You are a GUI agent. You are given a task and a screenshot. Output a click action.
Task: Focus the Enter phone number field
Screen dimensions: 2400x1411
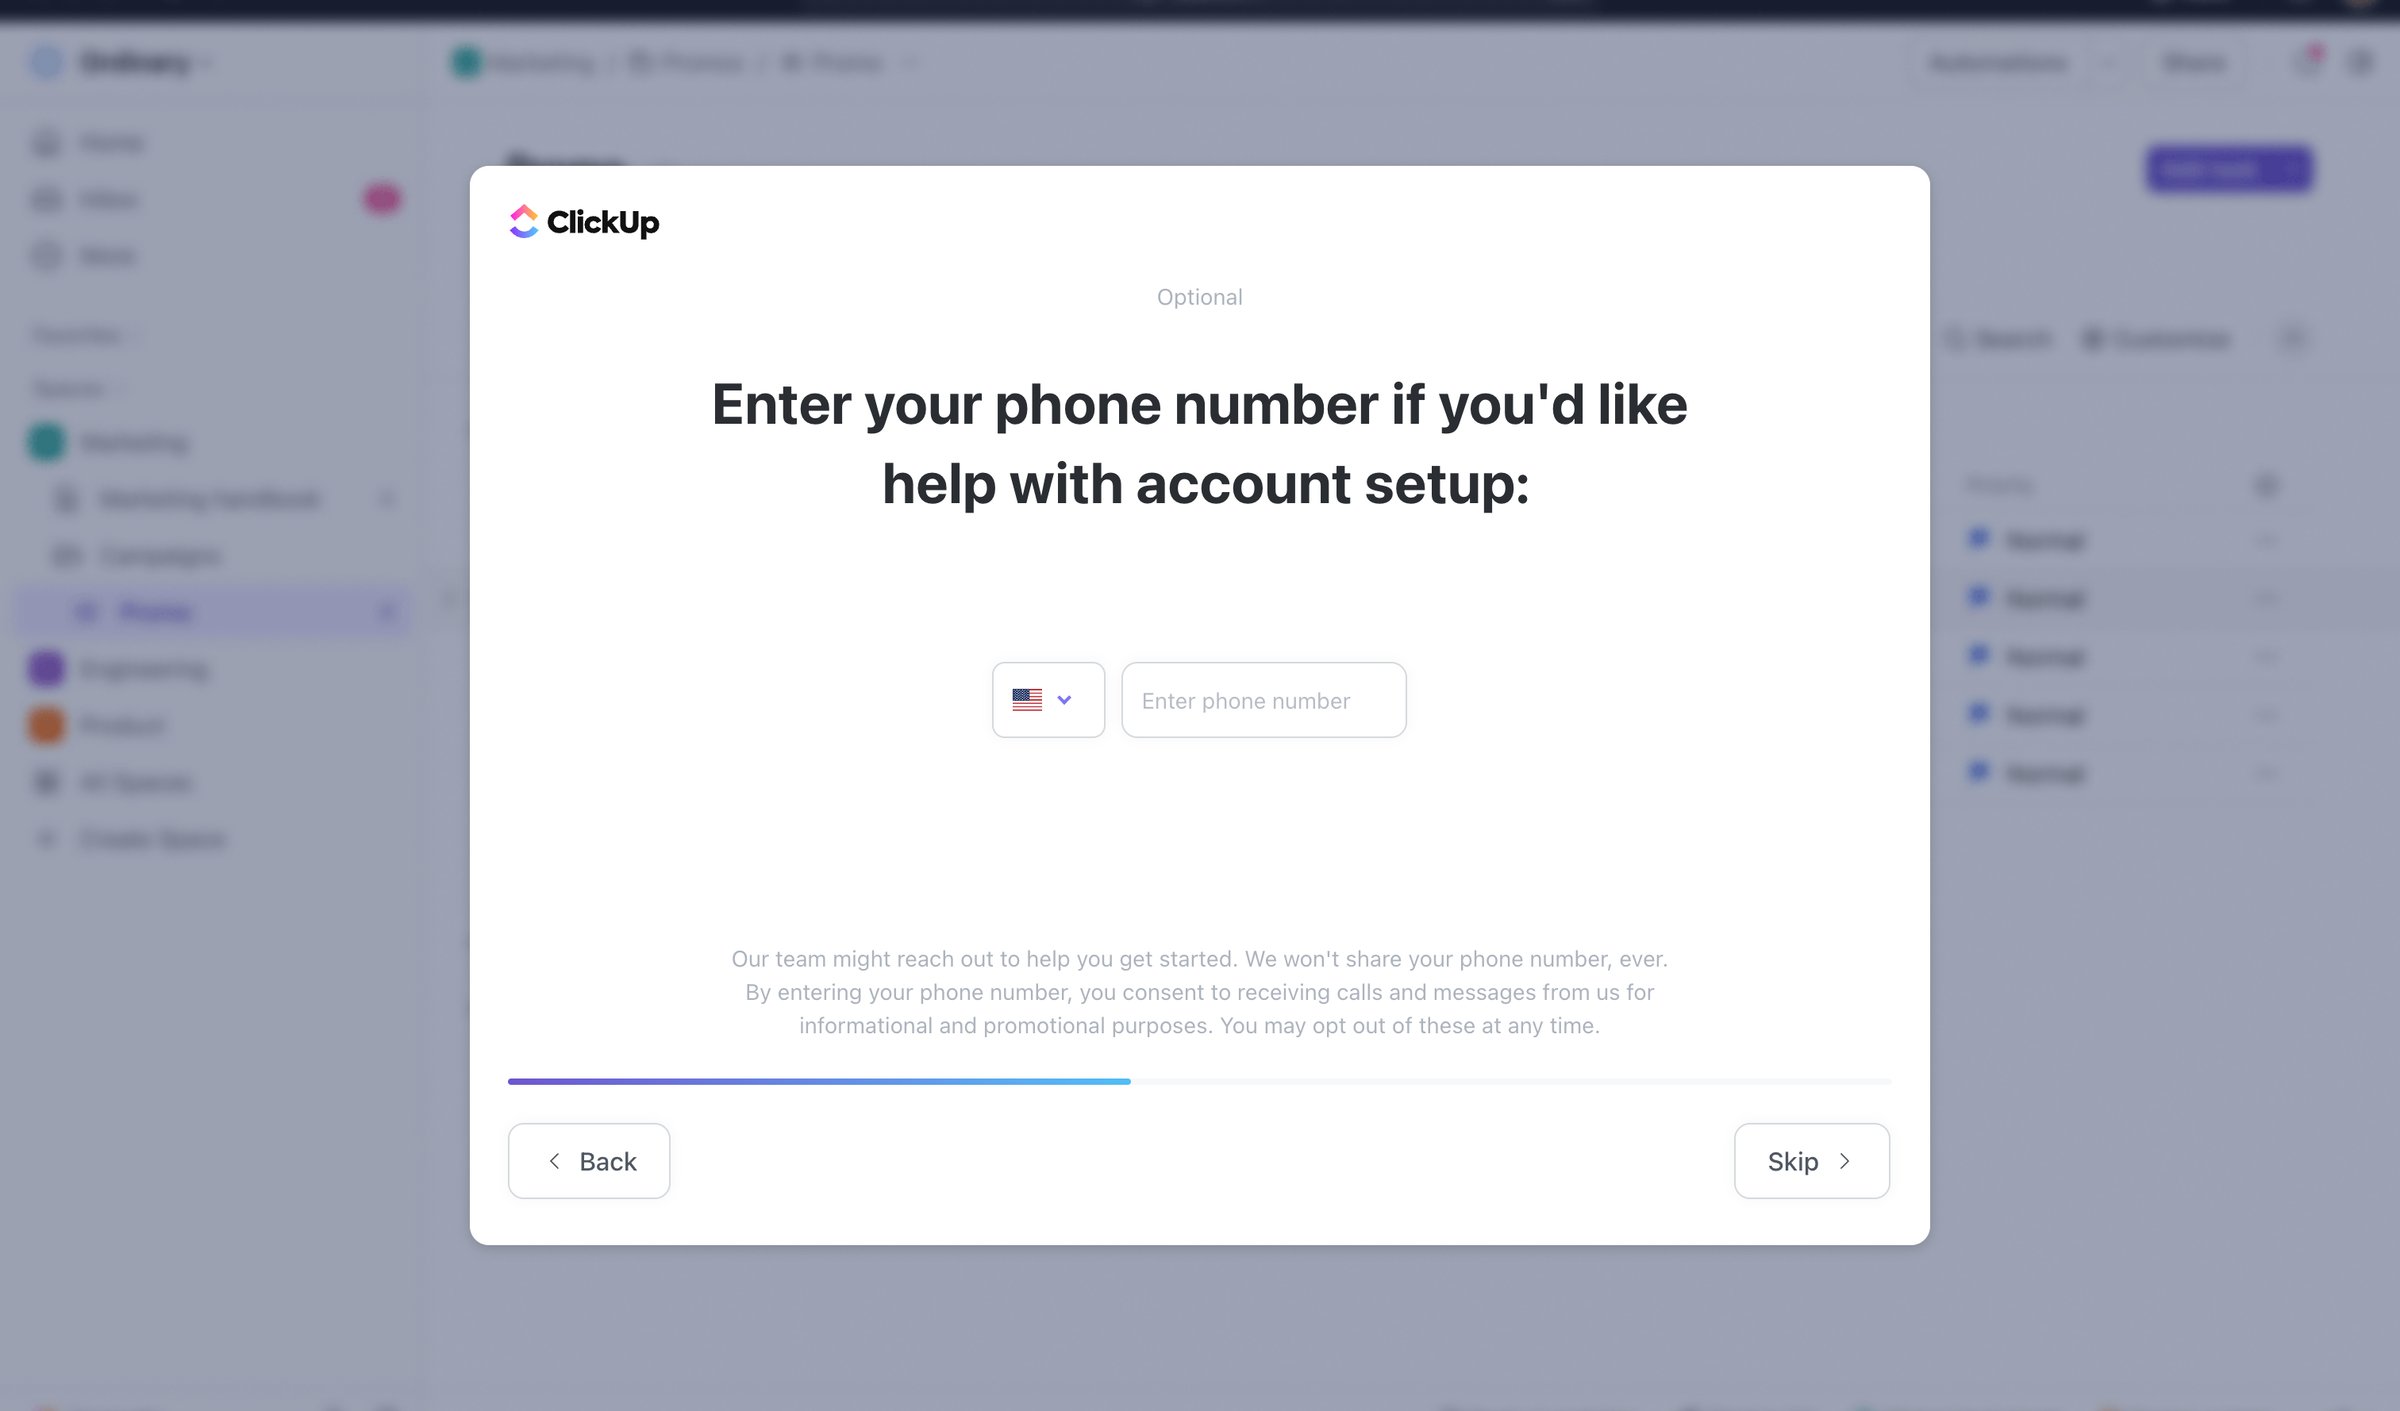pos(1264,700)
